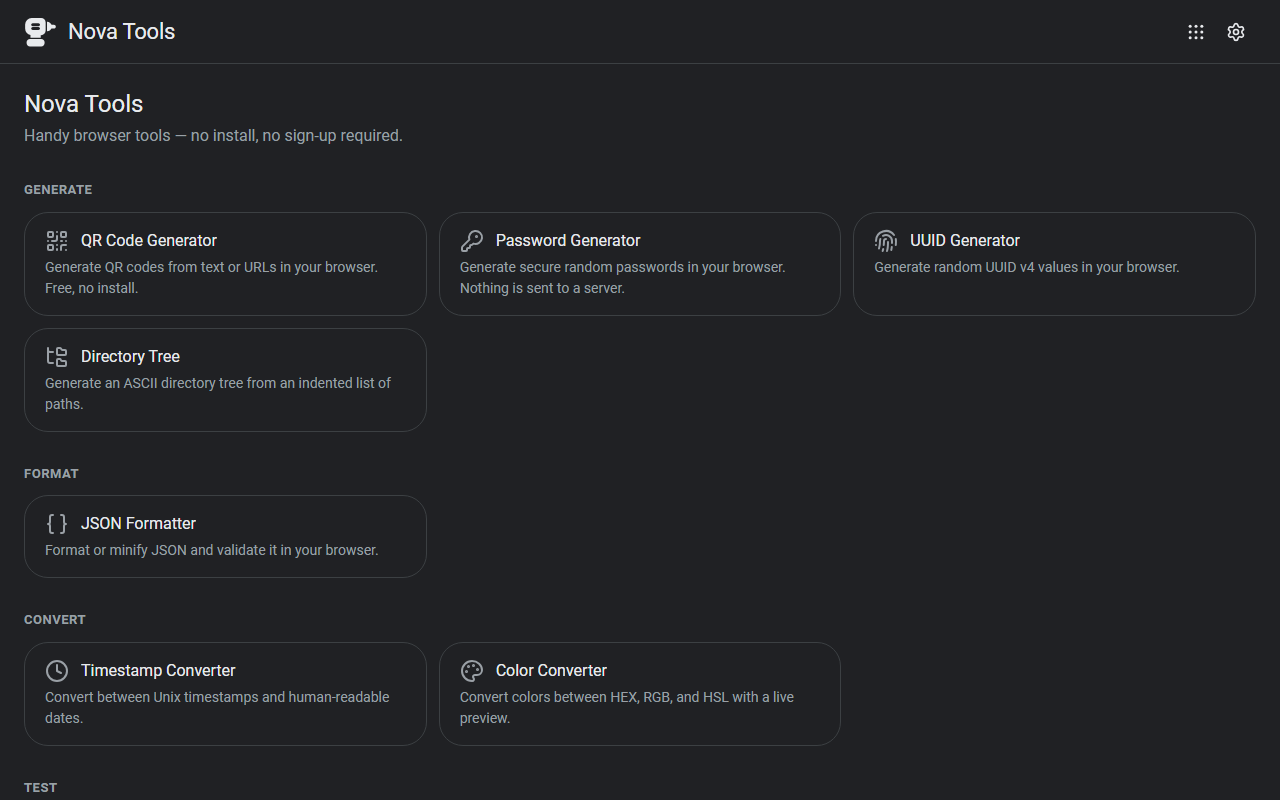Click the key icon for Password Generator
The height and width of the screenshot is (800, 1280).
point(472,241)
